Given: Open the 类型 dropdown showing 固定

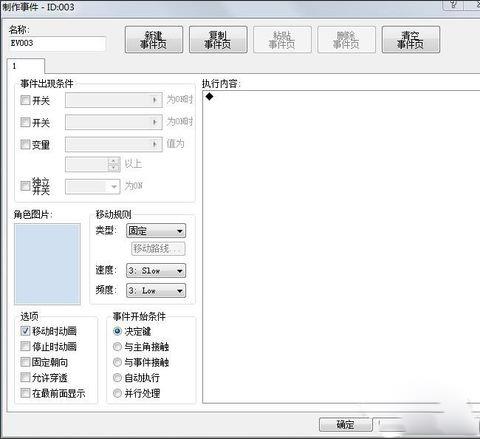Looking at the screenshot, I should point(156,231).
